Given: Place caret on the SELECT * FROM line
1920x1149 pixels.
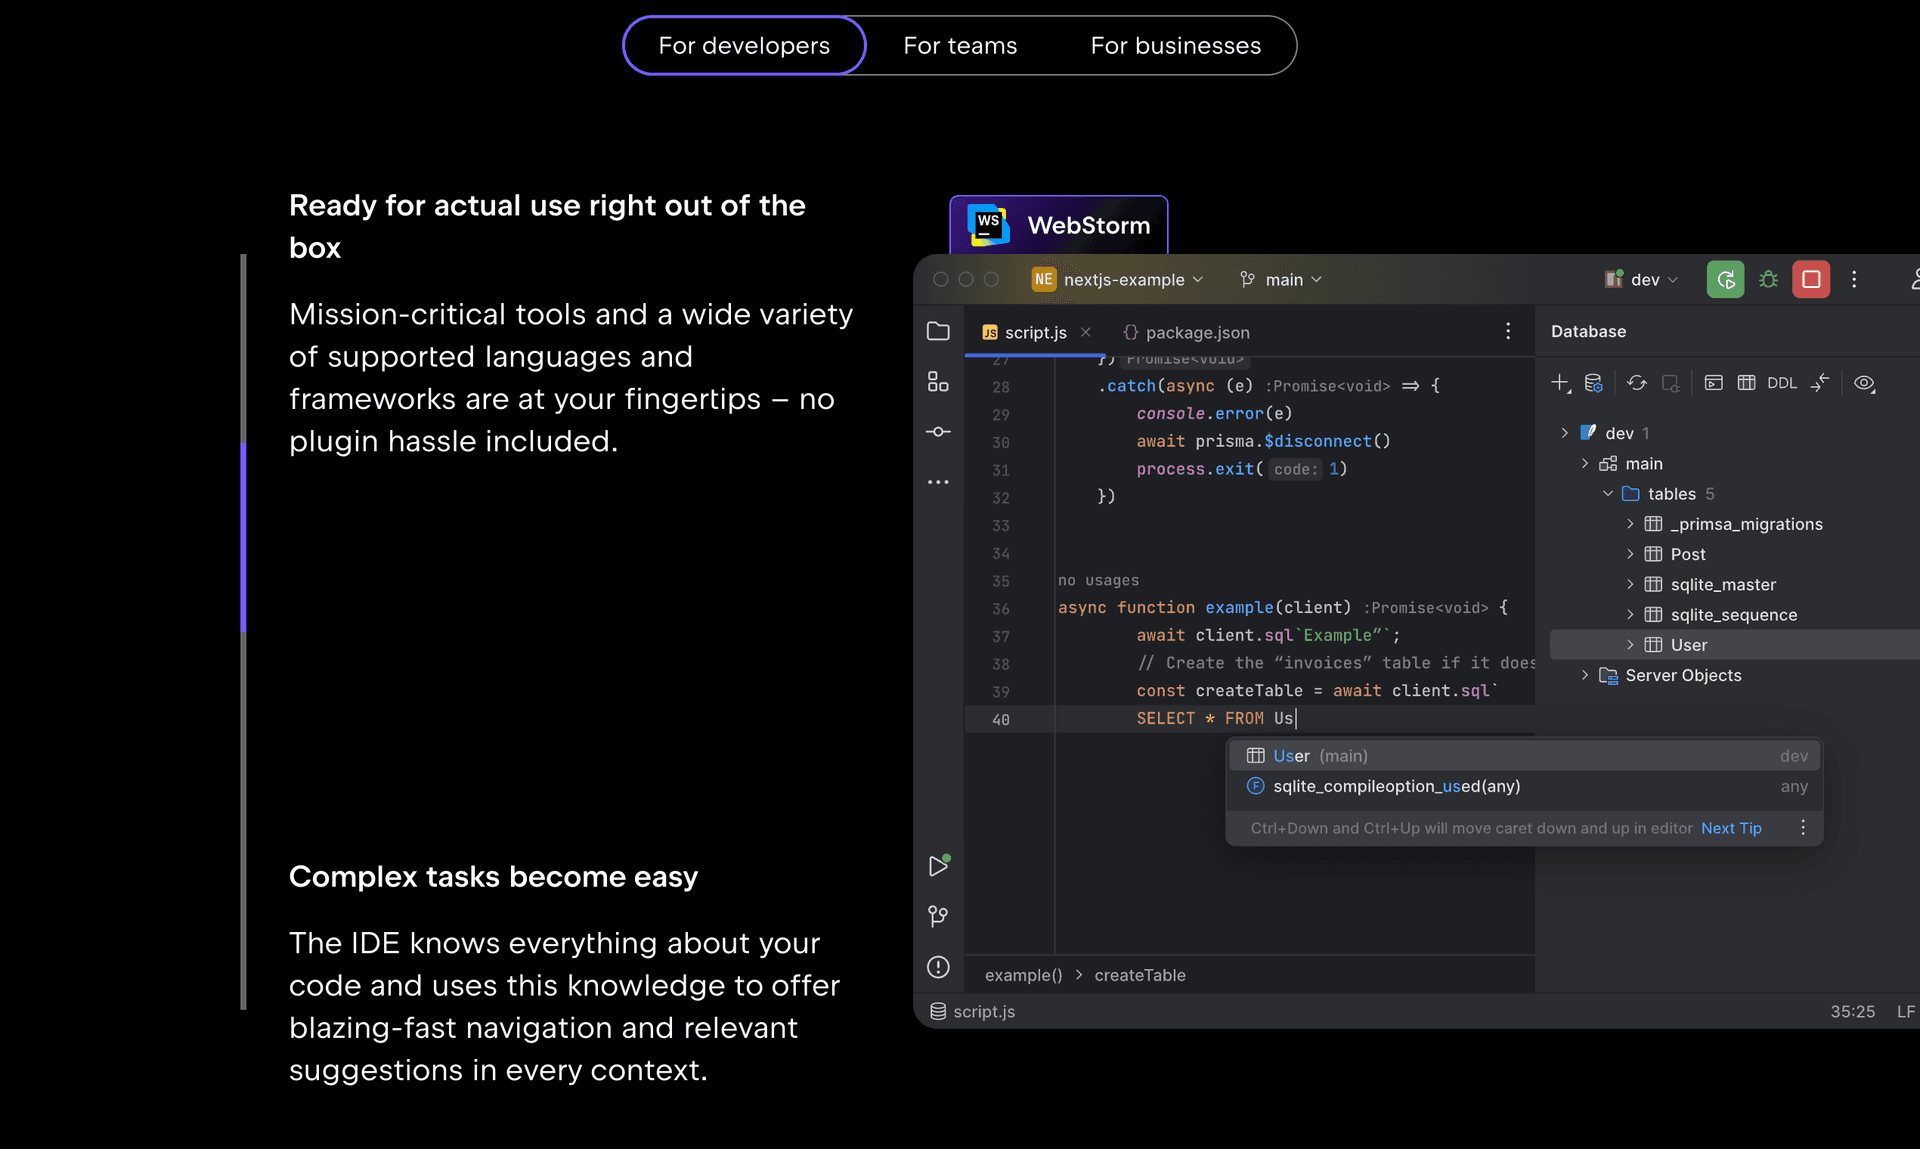Looking at the screenshot, I should 1249,719.
